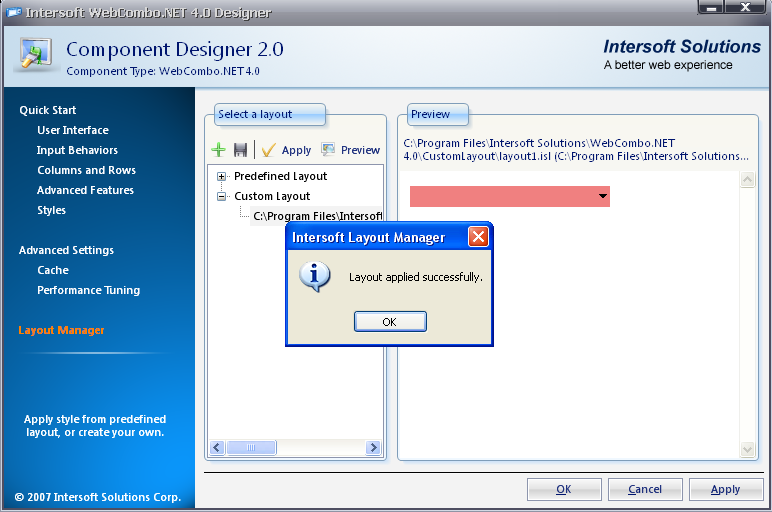Click the Intersoft Solutions brand text

click(682, 46)
